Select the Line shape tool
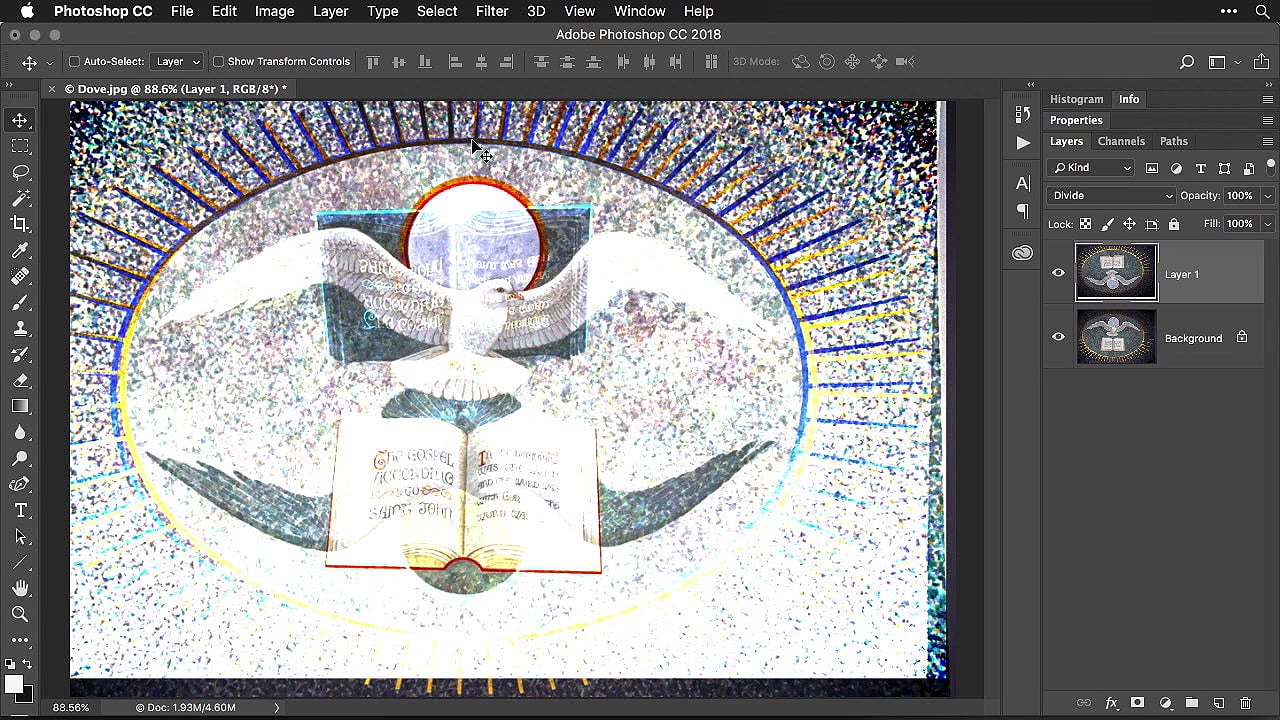1280x720 pixels. tap(20, 562)
